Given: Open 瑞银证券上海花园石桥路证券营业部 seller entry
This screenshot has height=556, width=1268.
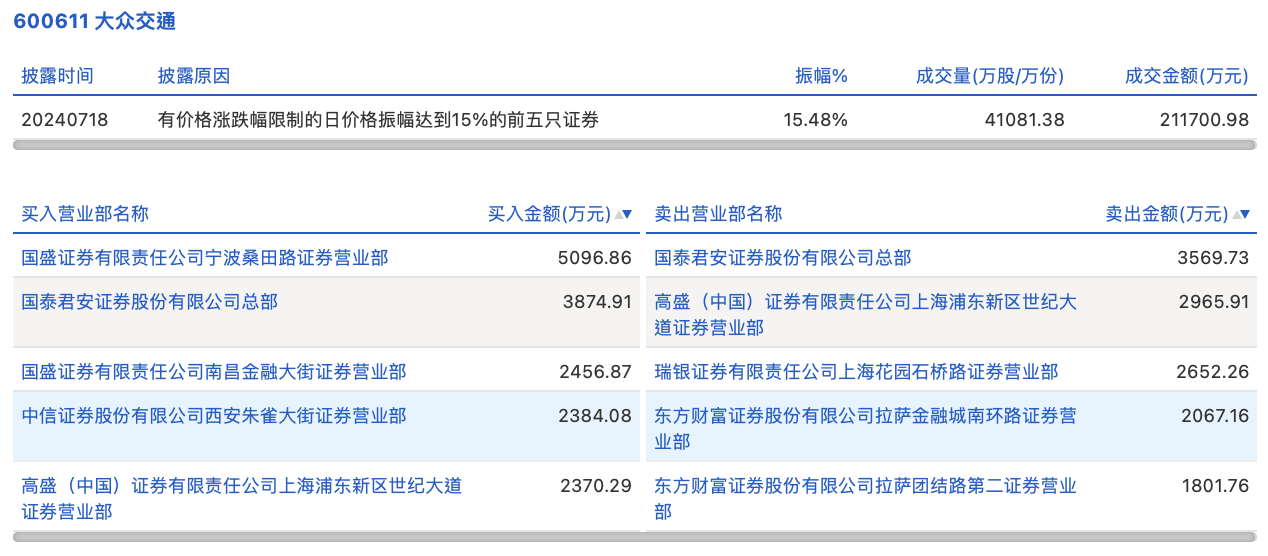Looking at the screenshot, I should [856, 372].
